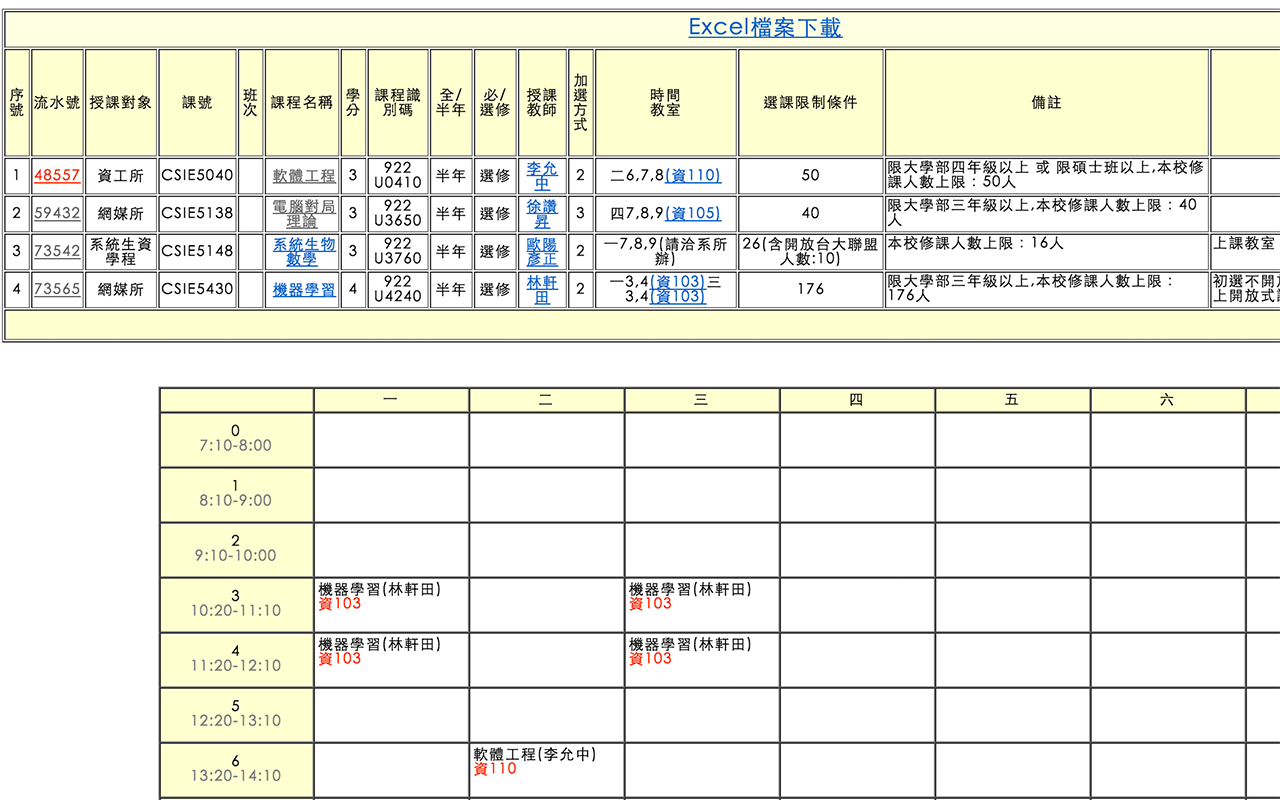Click the 時間教室 column header
1280x800 pixels.
tap(666, 102)
